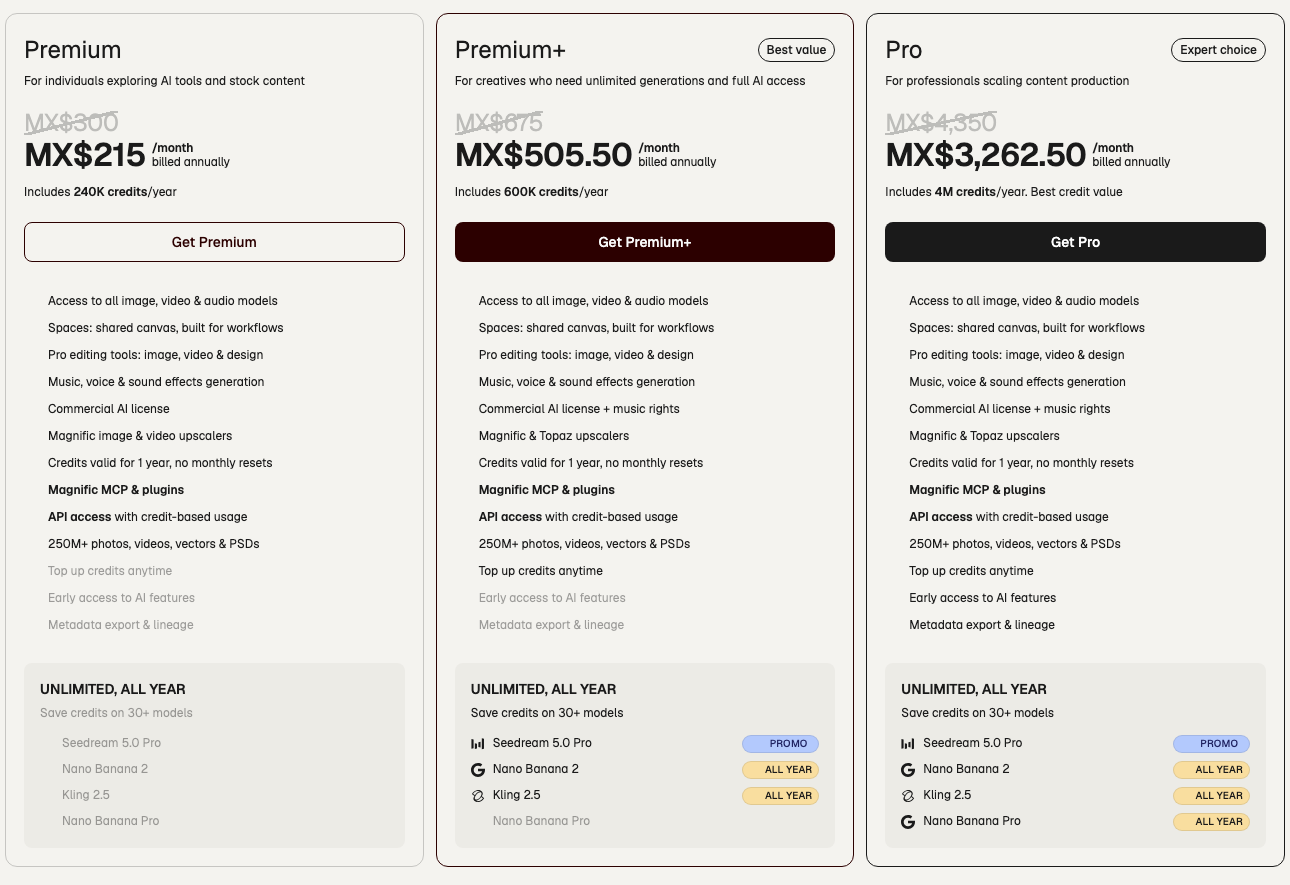Click Seedream 5.0 Pro icon in Pro plan
1290x885 pixels.
tap(908, 744)
